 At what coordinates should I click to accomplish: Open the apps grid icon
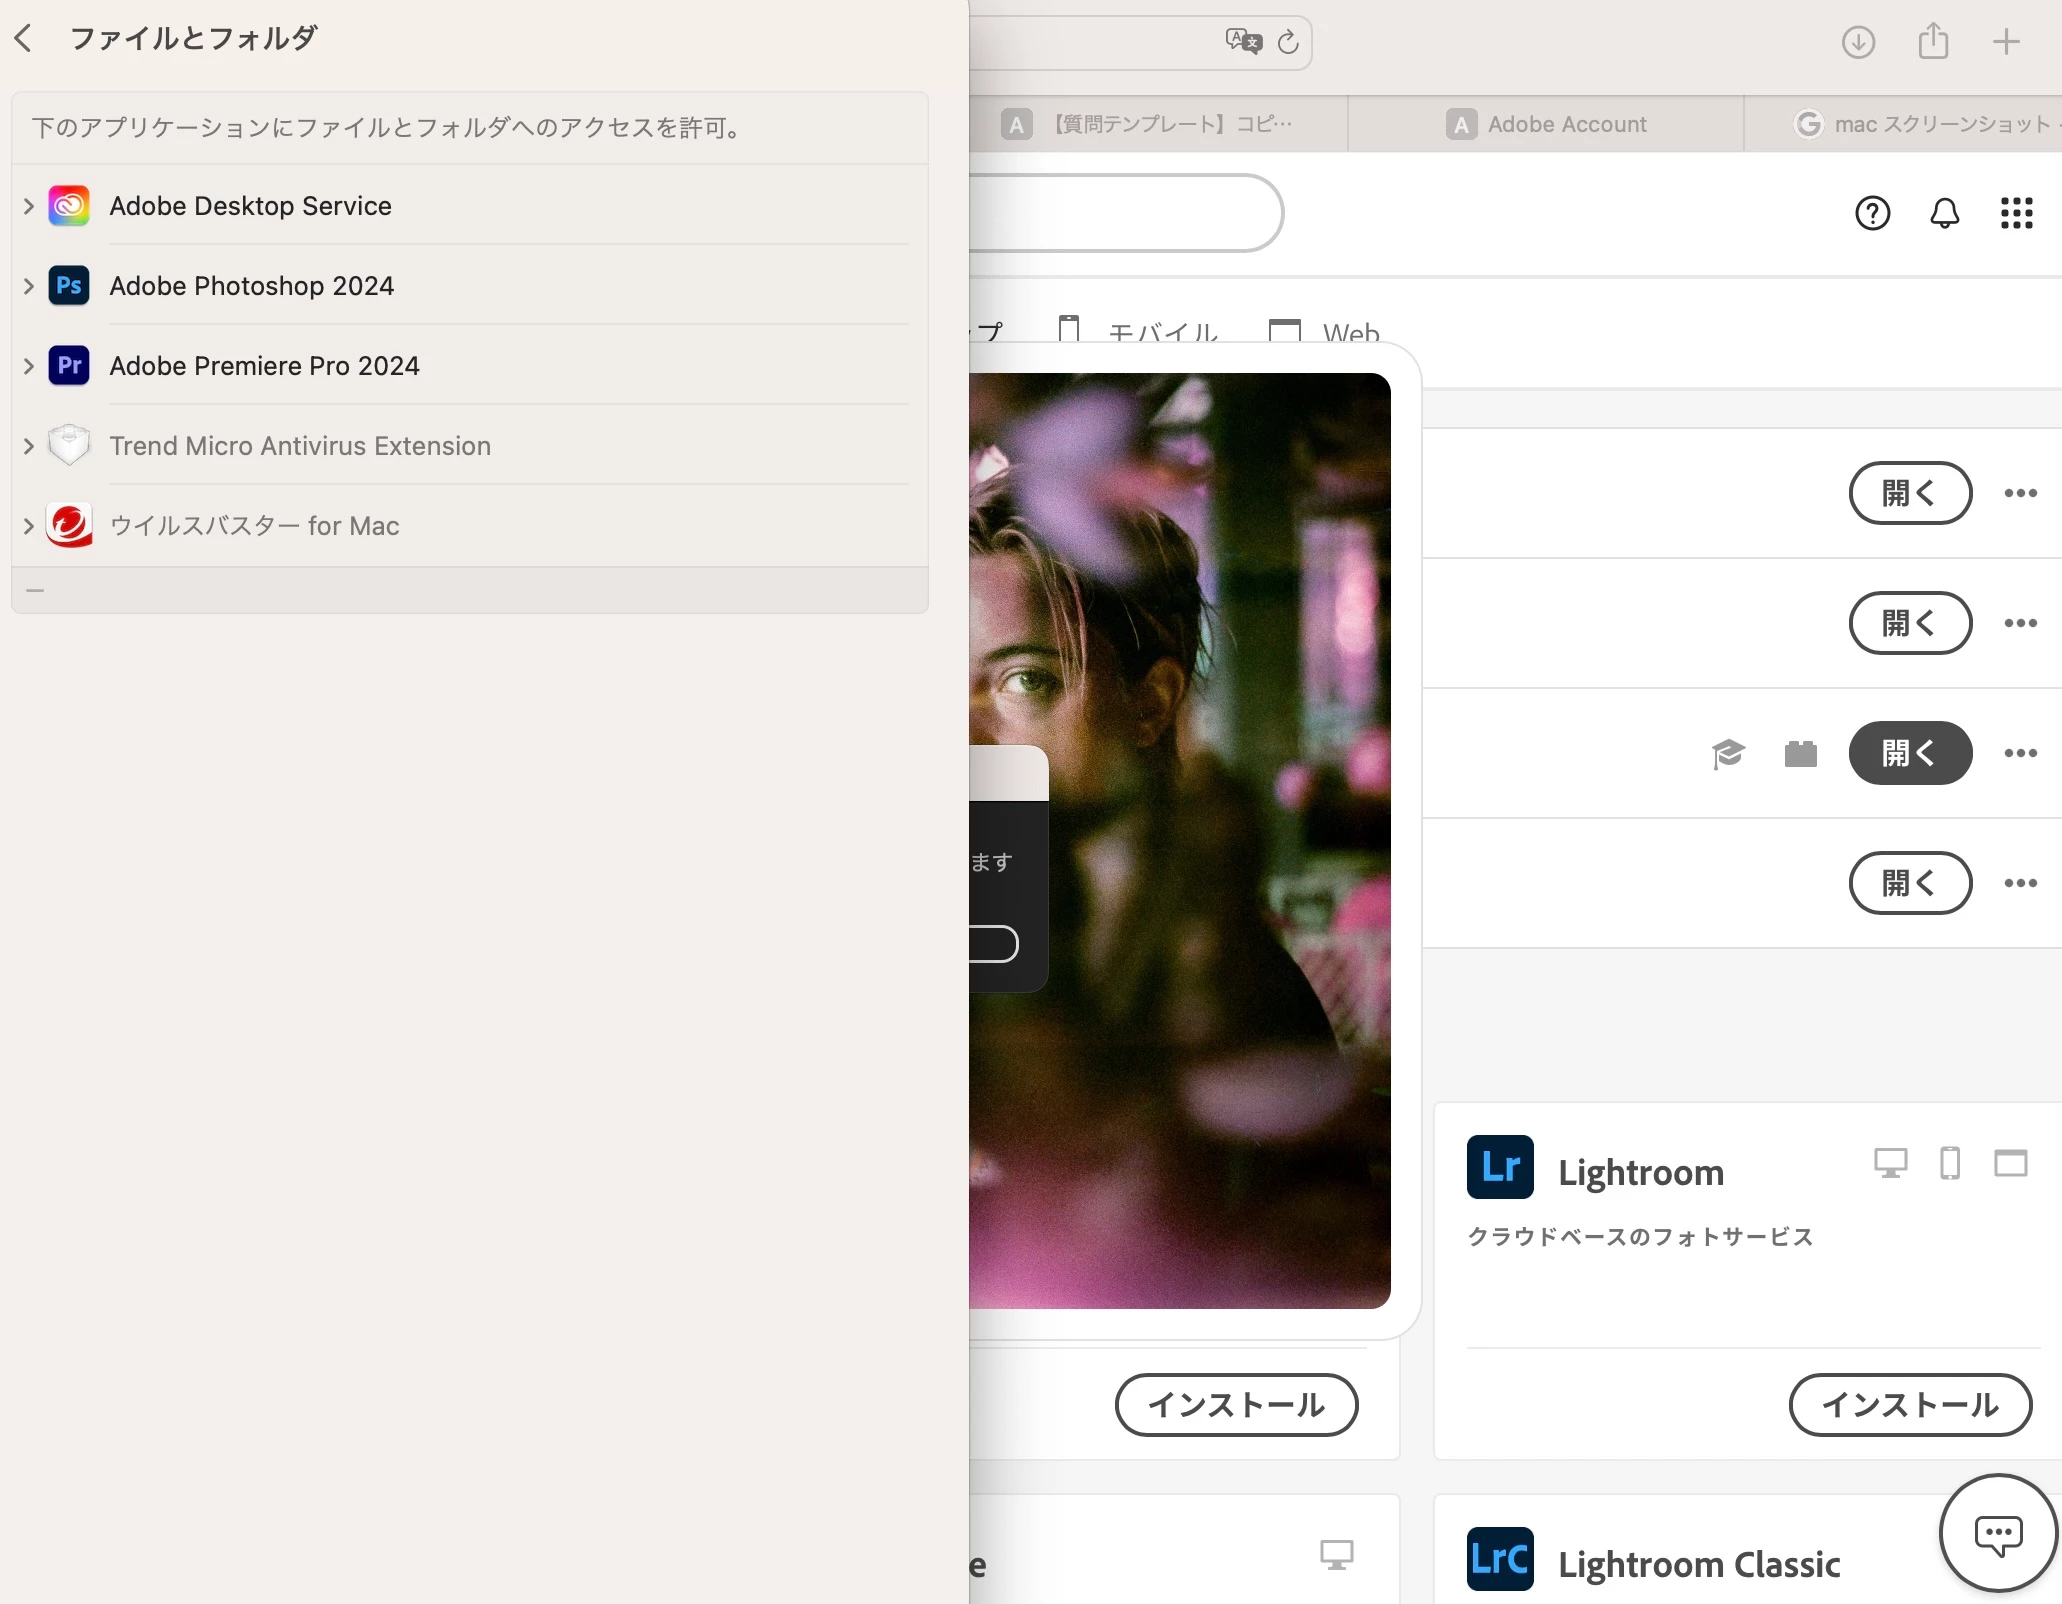tap(2016, 213)
